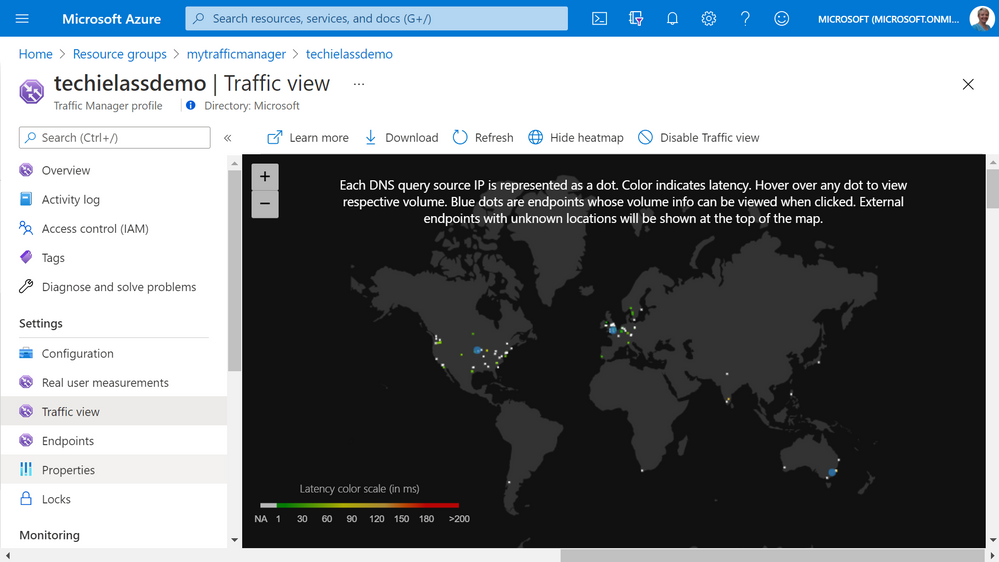Open the Azure portal hamburger menu
The width and height of the screenshot is (999, 562).
click(x=22, y=18)
